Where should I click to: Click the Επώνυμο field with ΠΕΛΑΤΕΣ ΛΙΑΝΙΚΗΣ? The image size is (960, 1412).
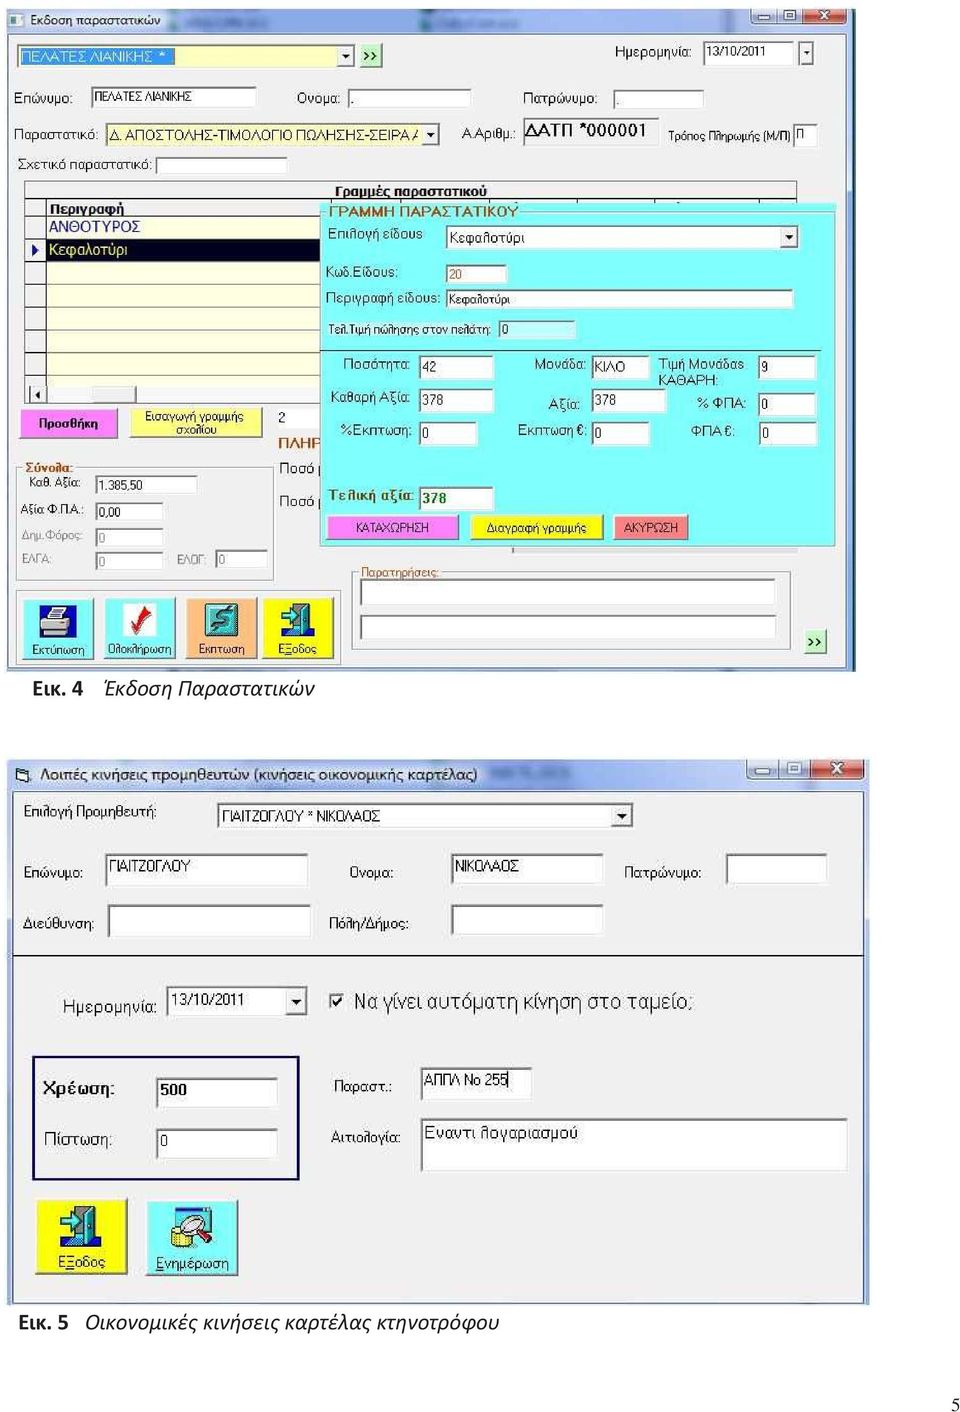point(174,97)
